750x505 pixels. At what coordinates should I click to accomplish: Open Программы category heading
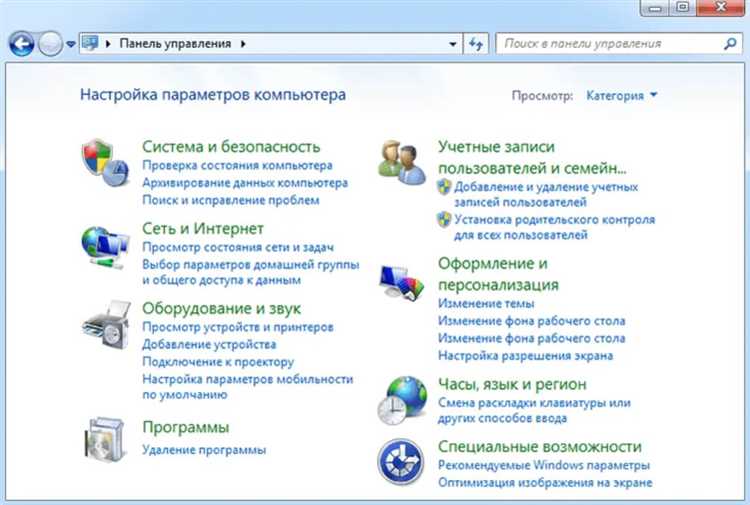click(186, 427)
